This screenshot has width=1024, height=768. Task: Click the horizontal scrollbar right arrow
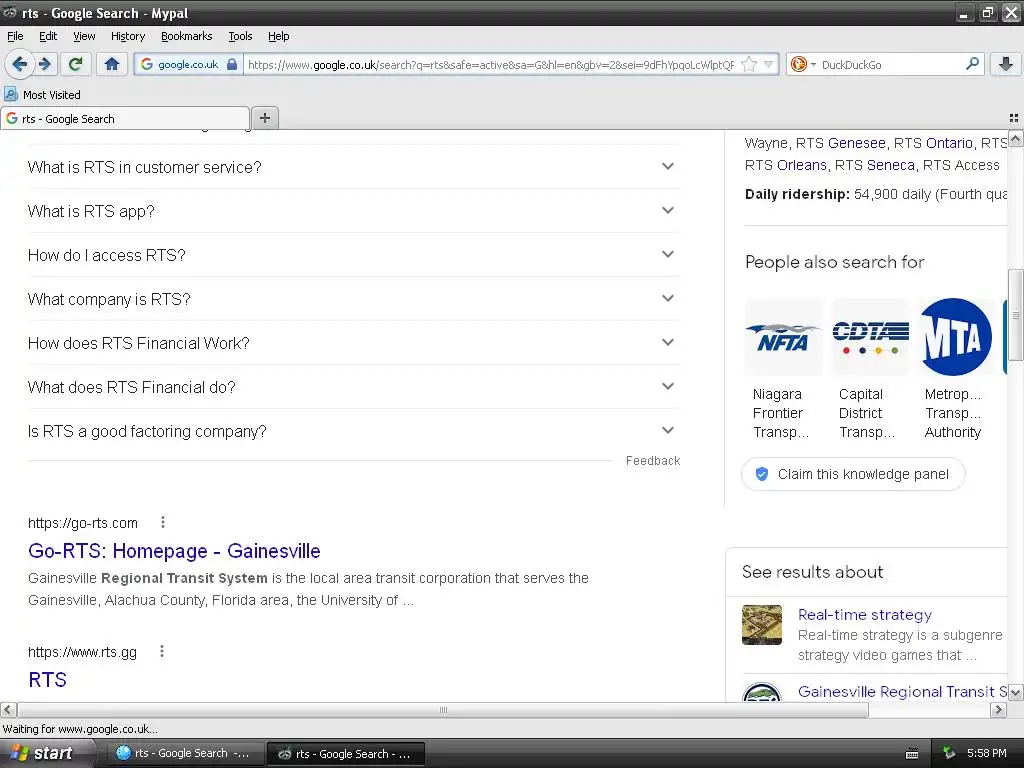(998, 710)
